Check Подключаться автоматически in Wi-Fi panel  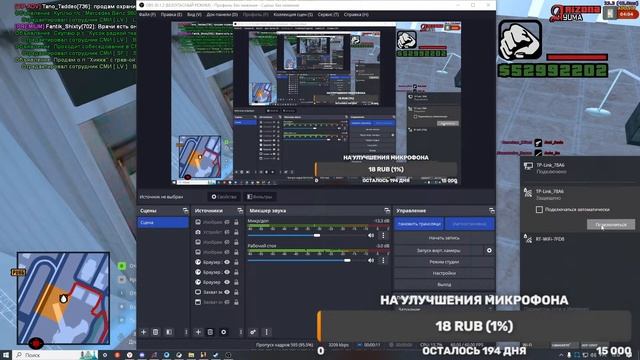[539, 209]
